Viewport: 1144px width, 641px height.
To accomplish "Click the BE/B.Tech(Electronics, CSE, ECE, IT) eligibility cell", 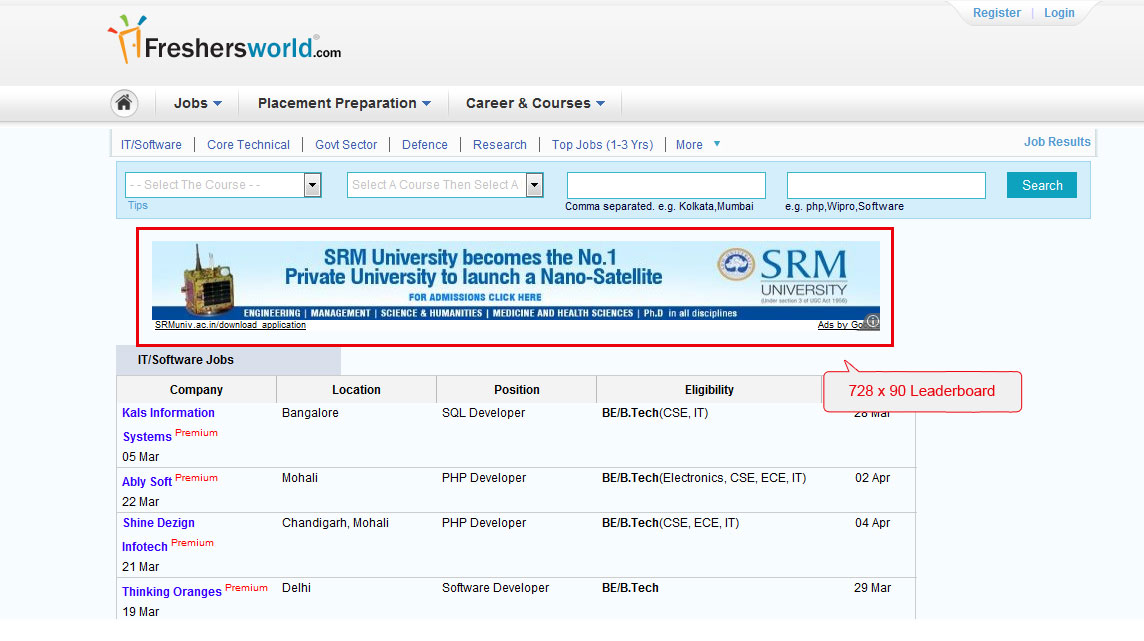I will pyautogui.click(x=704, y=478).
